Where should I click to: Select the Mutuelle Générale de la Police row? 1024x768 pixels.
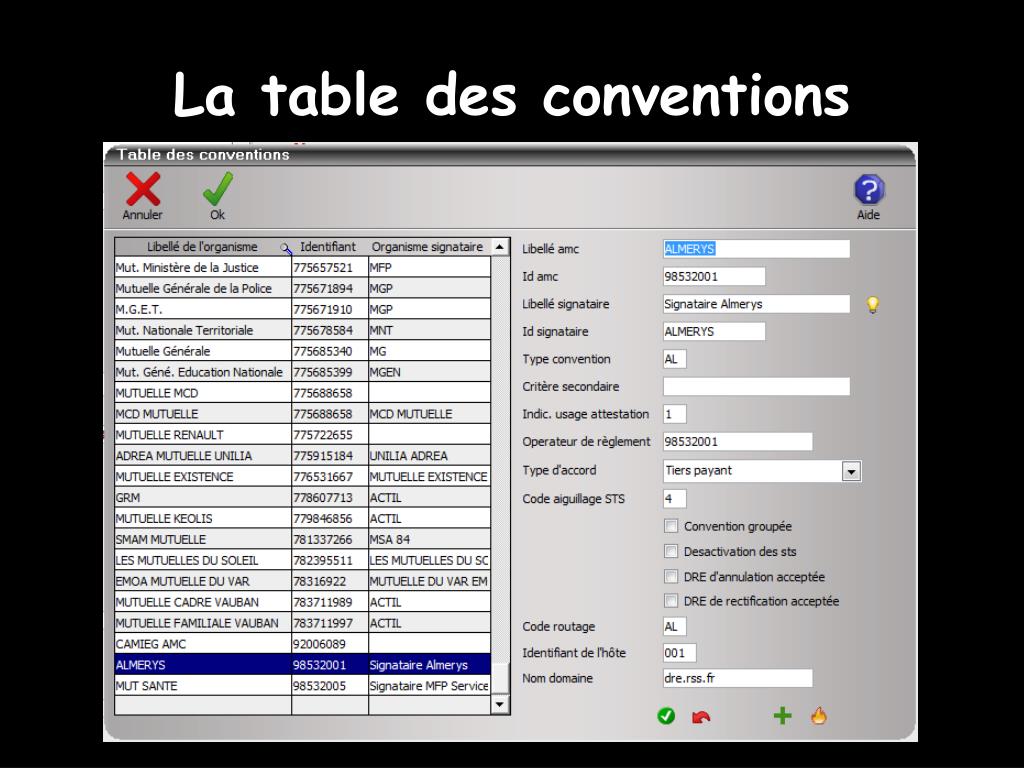(302, 288)
